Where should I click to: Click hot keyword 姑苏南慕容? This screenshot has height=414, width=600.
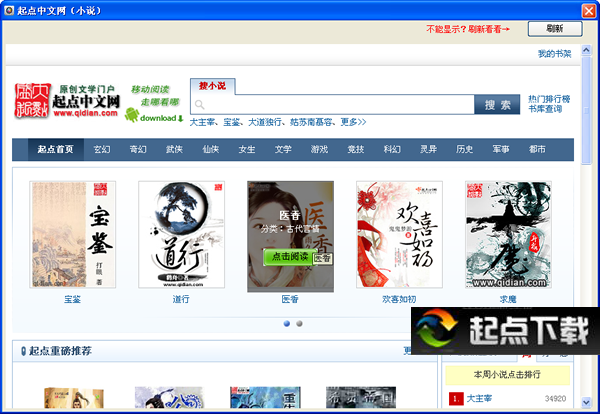coord(311,122)
